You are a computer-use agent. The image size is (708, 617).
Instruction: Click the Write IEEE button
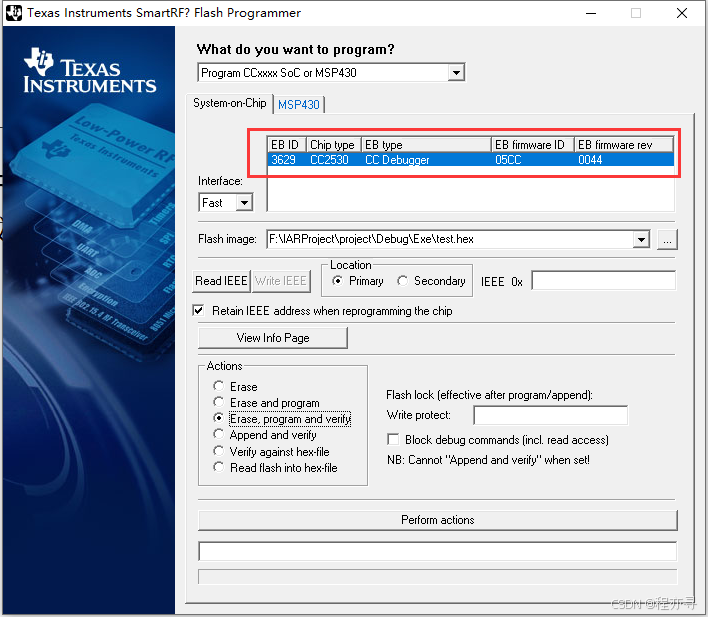pos(281,281)
